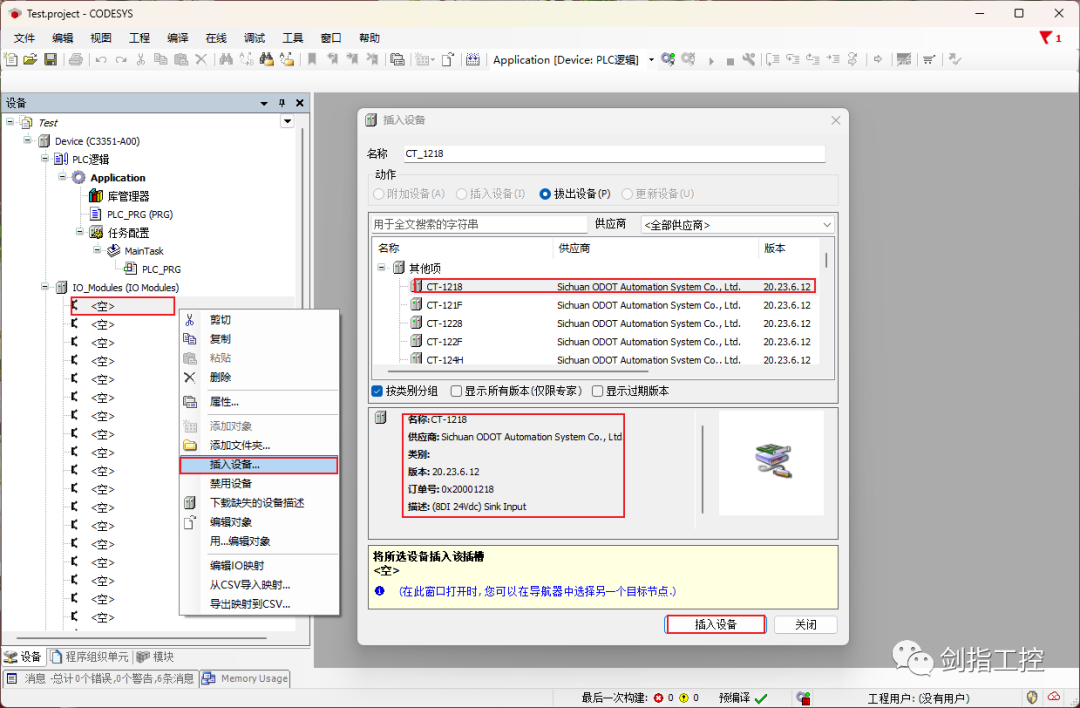Open the 设备 panel dropdown arrow
This screenshot has height=708, width=1080.
click(x=264, y=103)
